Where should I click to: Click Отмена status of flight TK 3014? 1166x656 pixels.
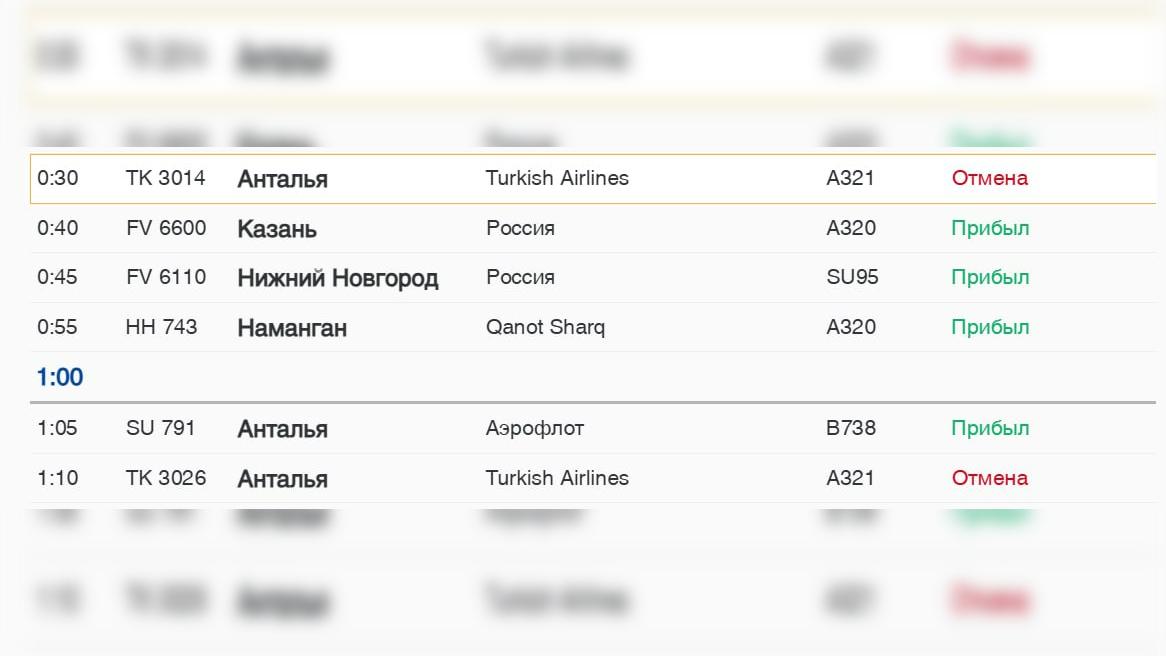pos(989,178)
